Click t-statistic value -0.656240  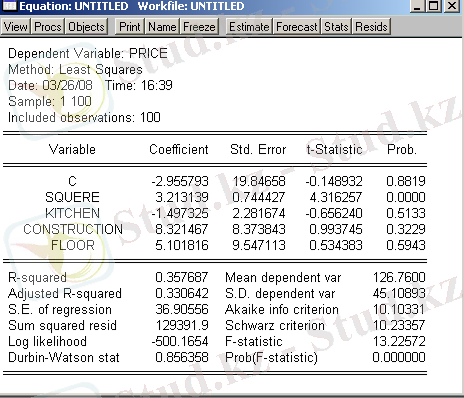(334, 213)
